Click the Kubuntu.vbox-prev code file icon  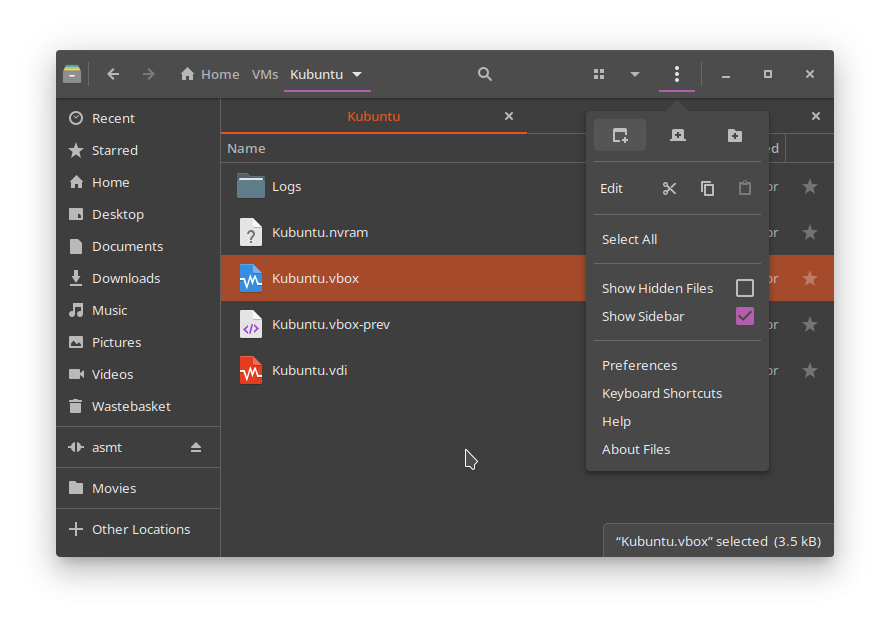251,325
